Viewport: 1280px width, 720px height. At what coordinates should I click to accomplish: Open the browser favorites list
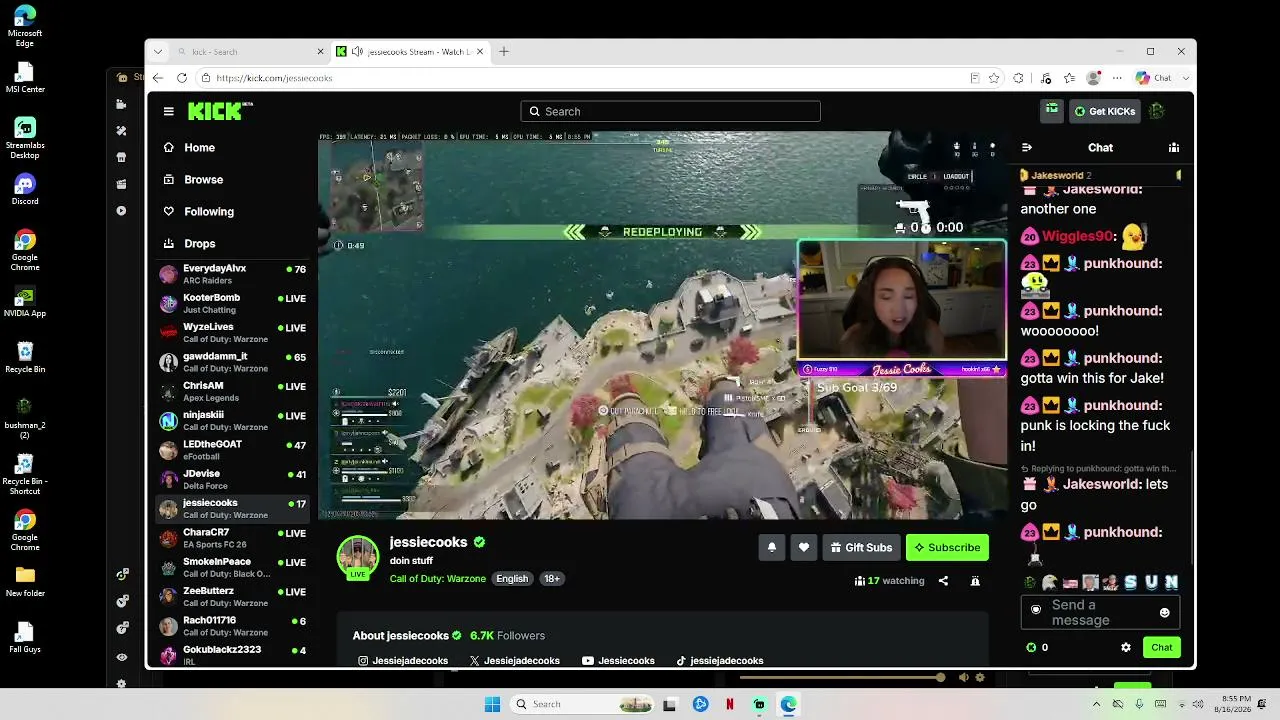pyautogui.click(x=1070, y=78)
